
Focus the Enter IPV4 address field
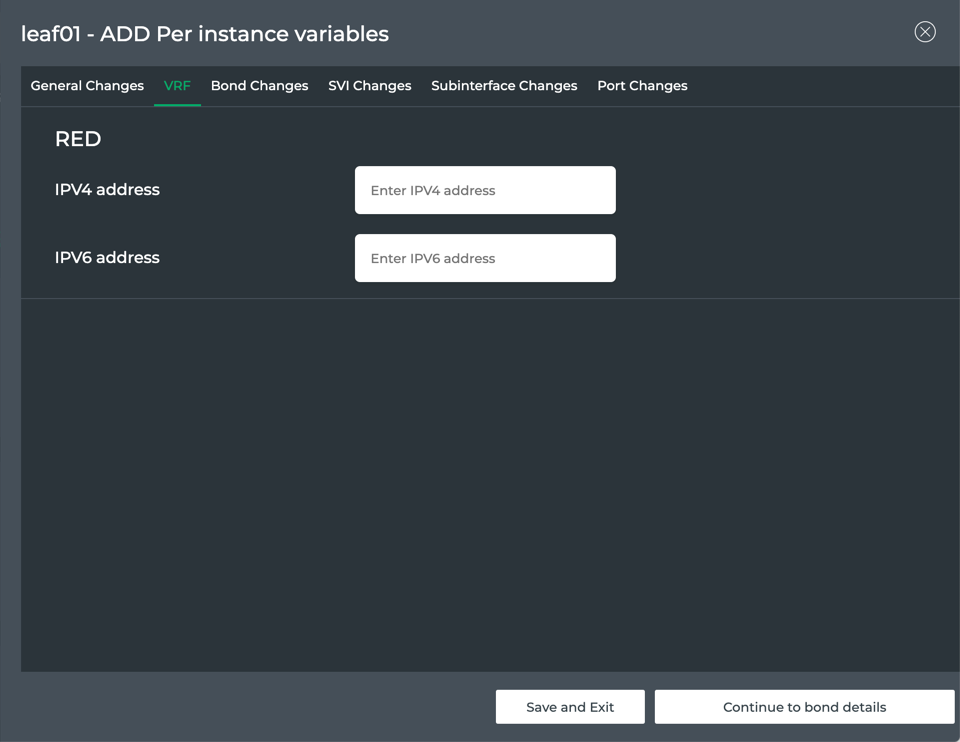485,190
